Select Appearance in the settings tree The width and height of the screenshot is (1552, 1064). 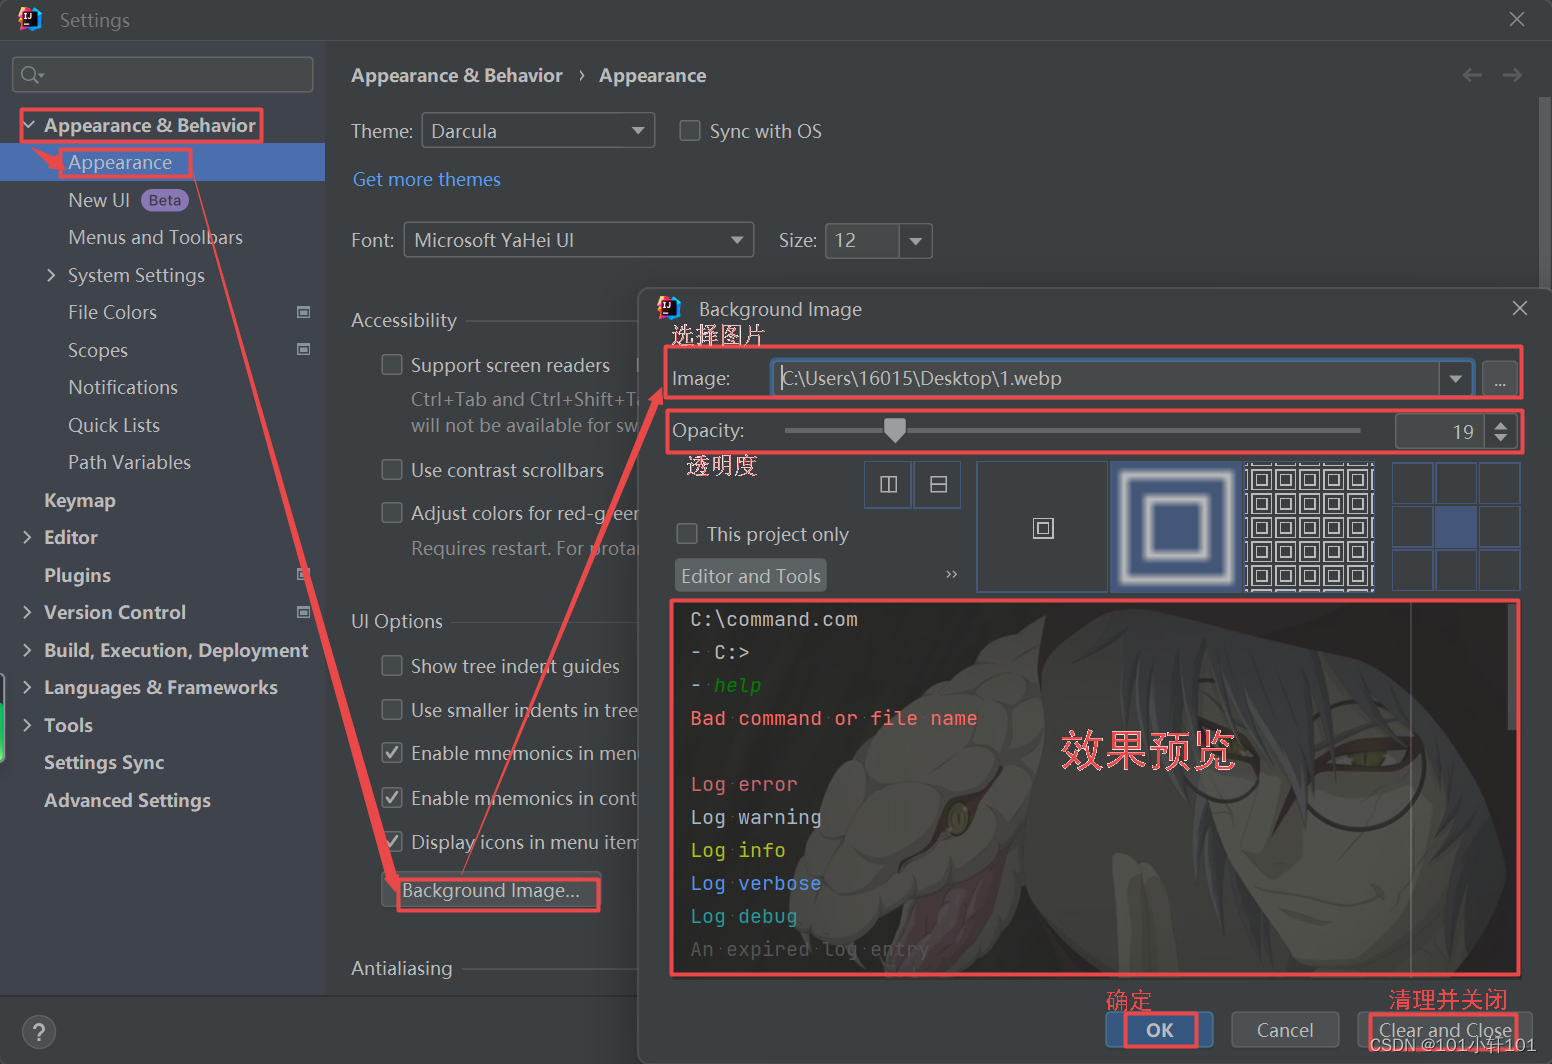pyautogui.click(x=122, y=162)
